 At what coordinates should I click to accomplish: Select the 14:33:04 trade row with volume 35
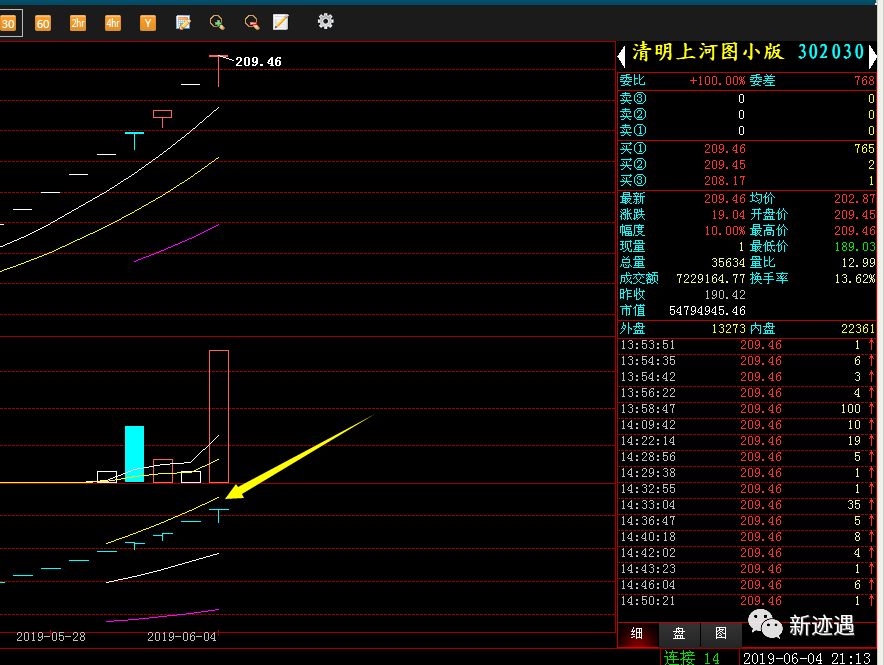tap(747, 505)
